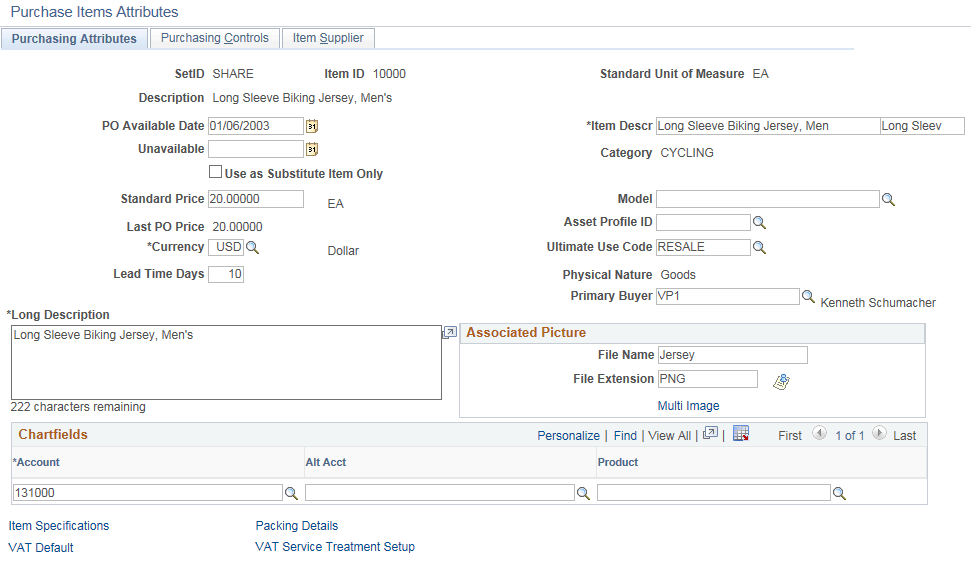Click Kenneth Schumacher buyer name
Viewport: 971px width, 561px height.
click(x=878, y=303)
